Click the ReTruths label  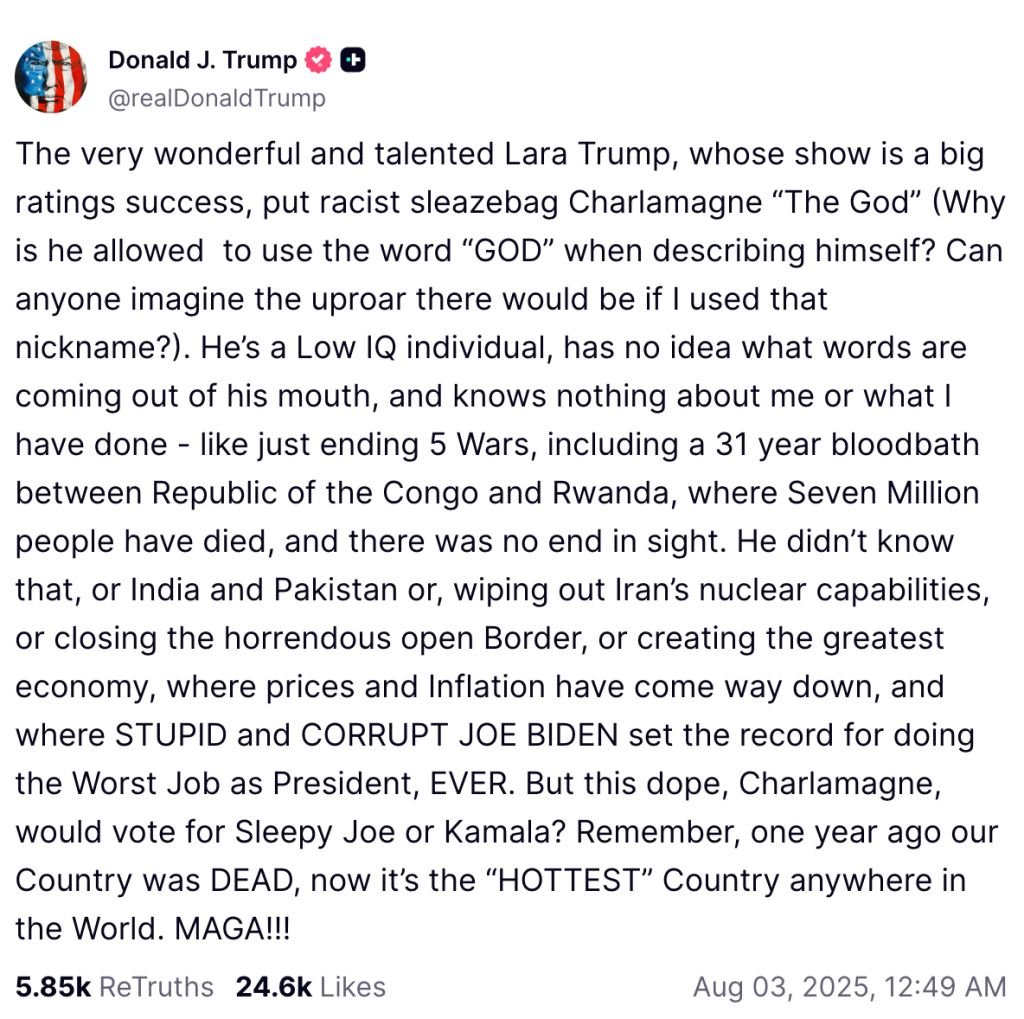point(156,987)
